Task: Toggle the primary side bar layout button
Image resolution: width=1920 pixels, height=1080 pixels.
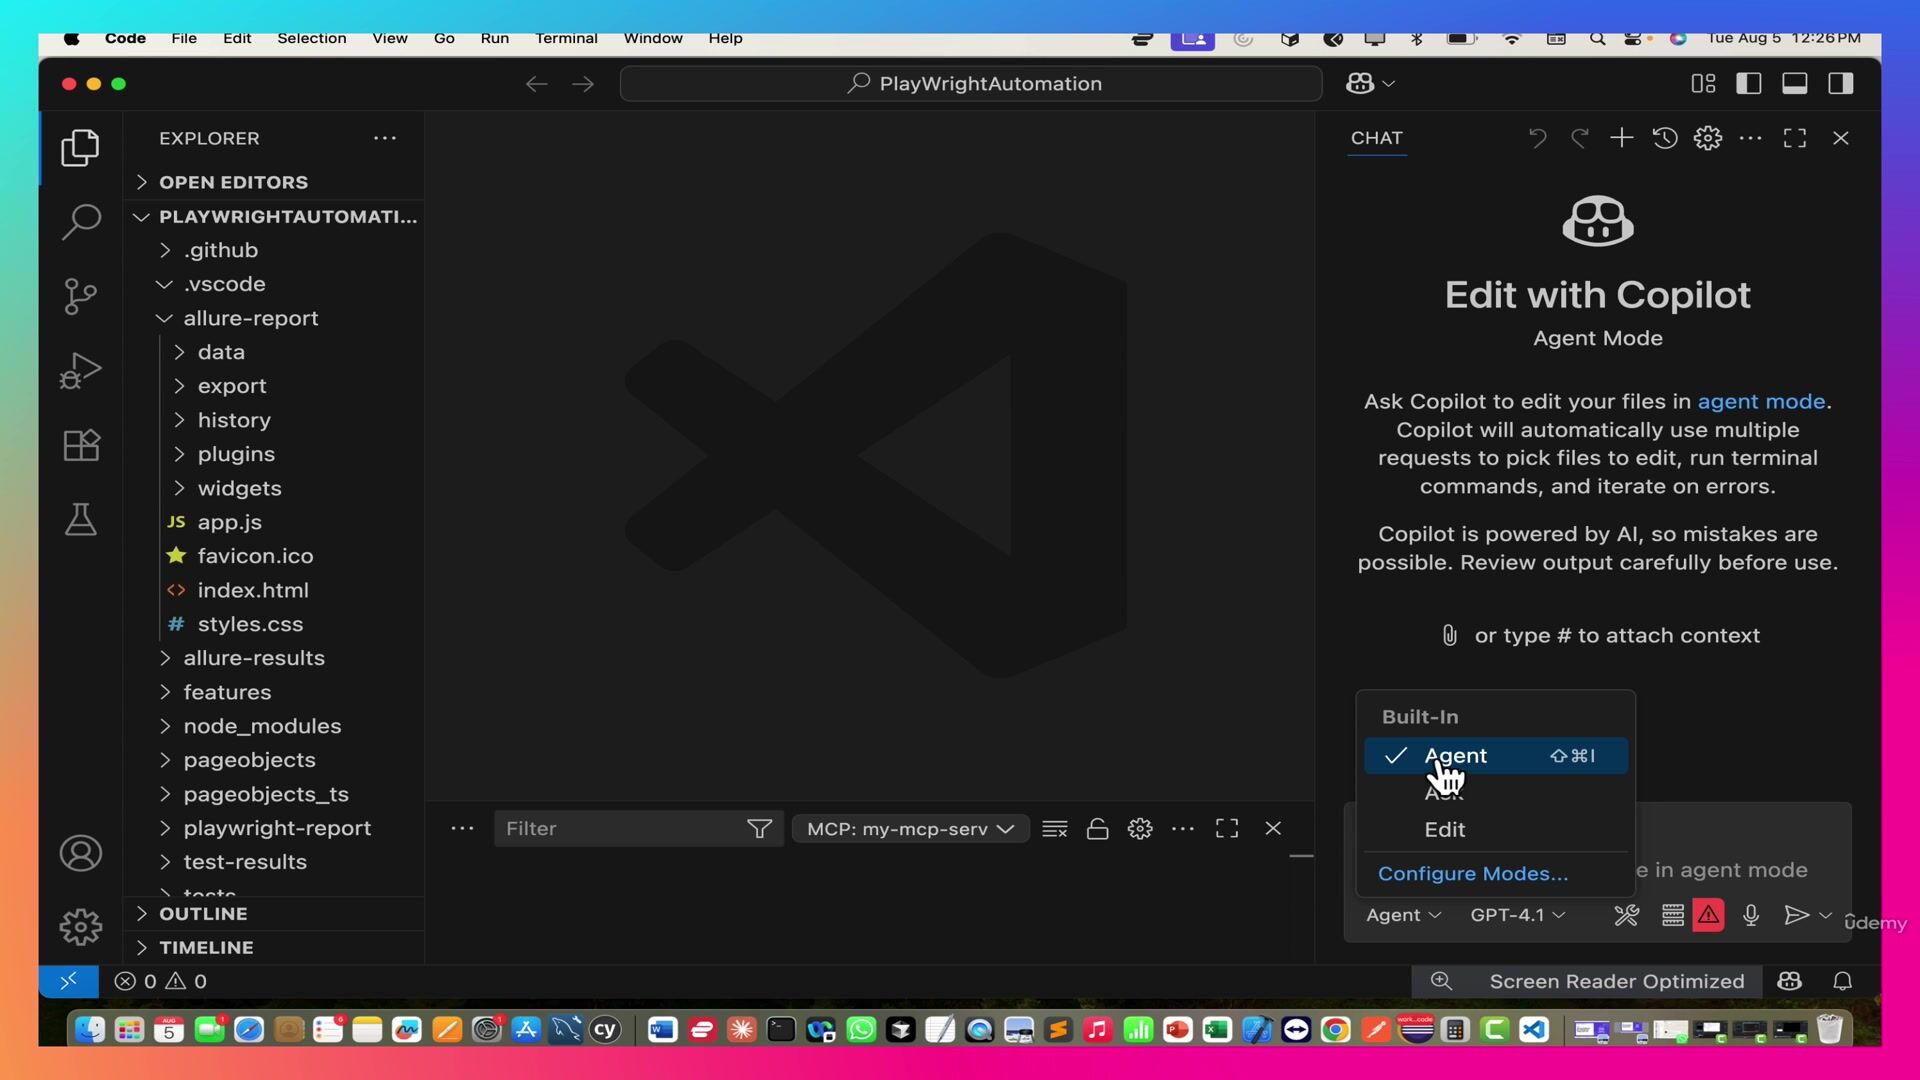Action: click(1749, 84)
